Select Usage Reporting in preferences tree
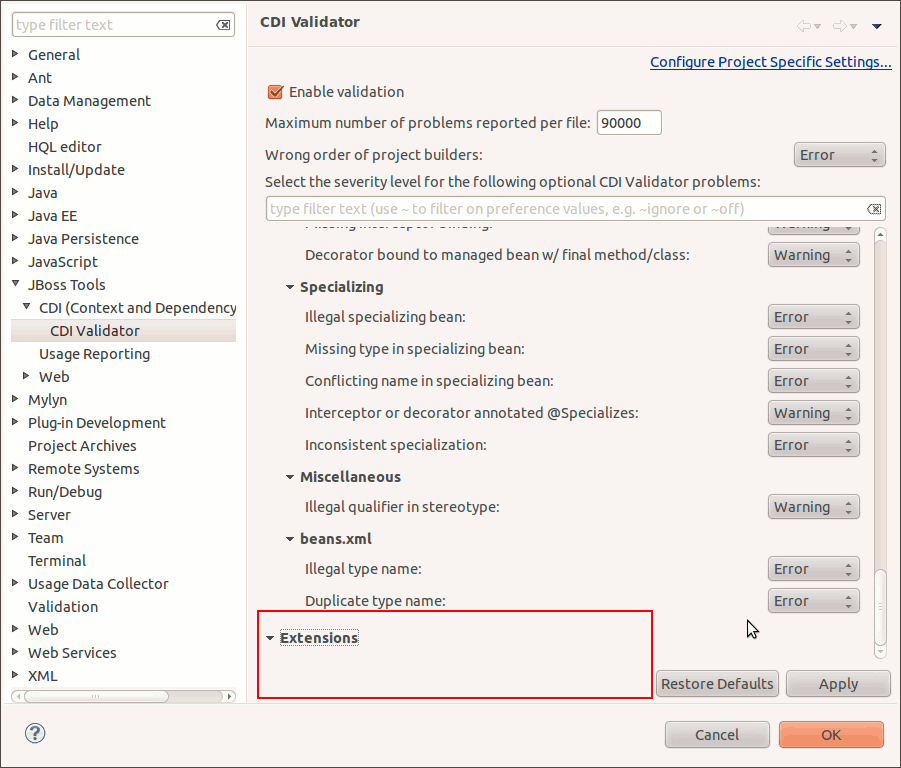 94,354
